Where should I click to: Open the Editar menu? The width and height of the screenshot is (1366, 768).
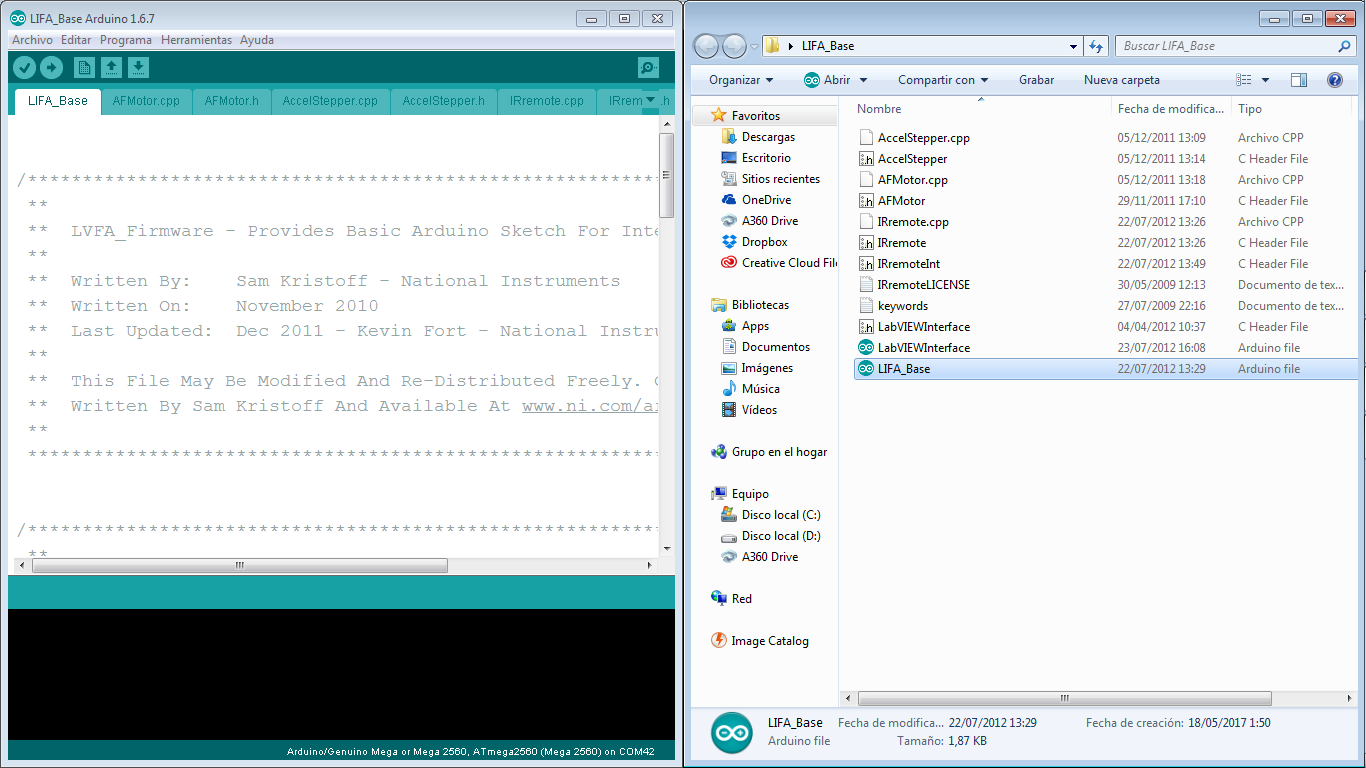[x=76, y=40]
